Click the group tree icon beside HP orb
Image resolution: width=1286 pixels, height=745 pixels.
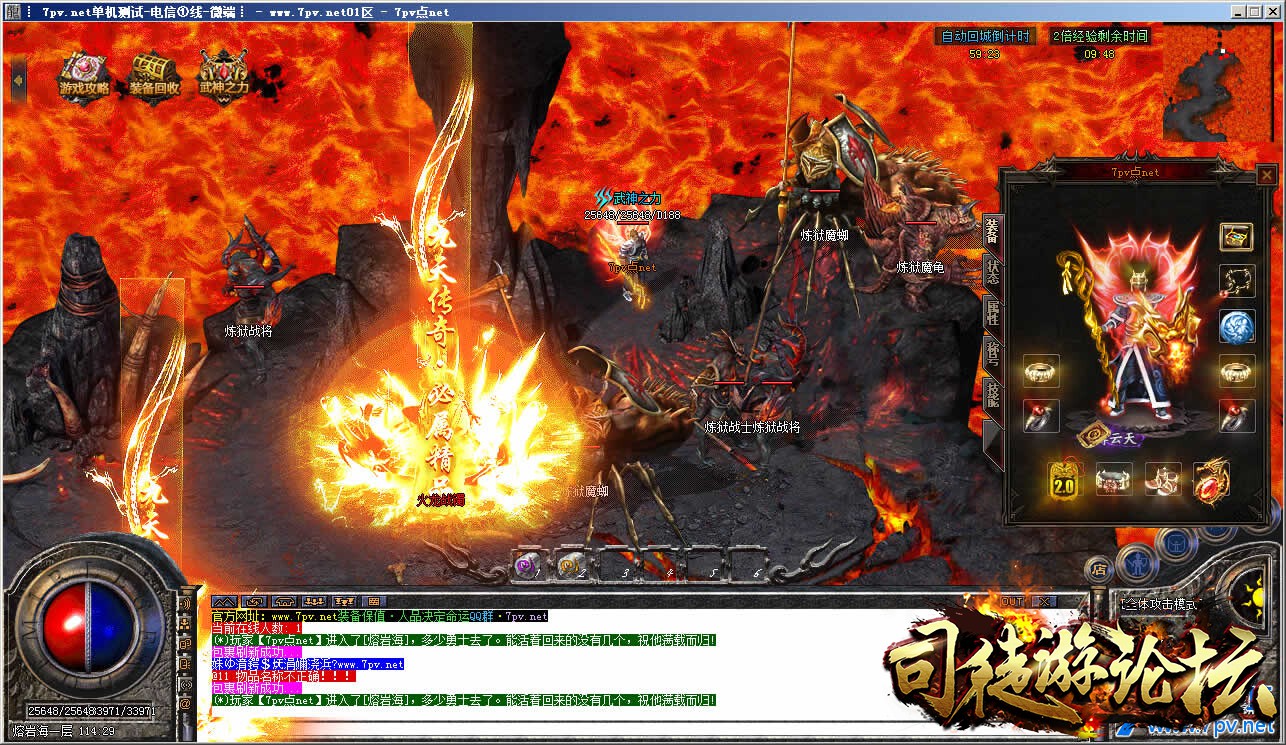pyautogui.click(x=185, y=625)
